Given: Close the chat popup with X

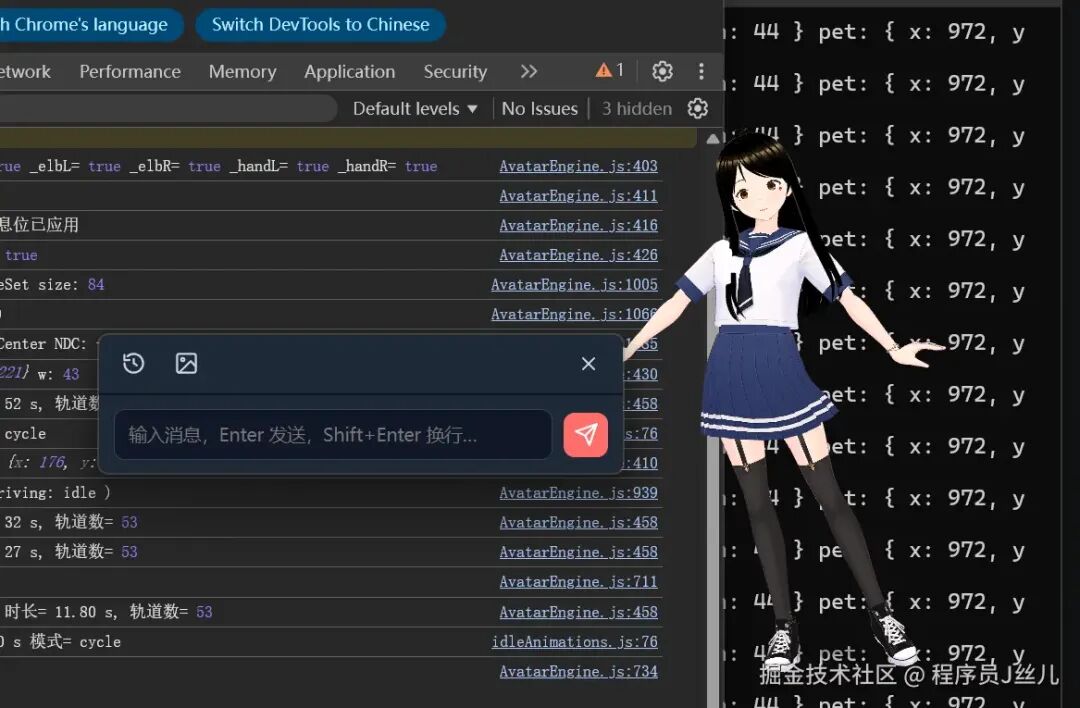Looking at the screenshot, I should click(x=588, y=364).
